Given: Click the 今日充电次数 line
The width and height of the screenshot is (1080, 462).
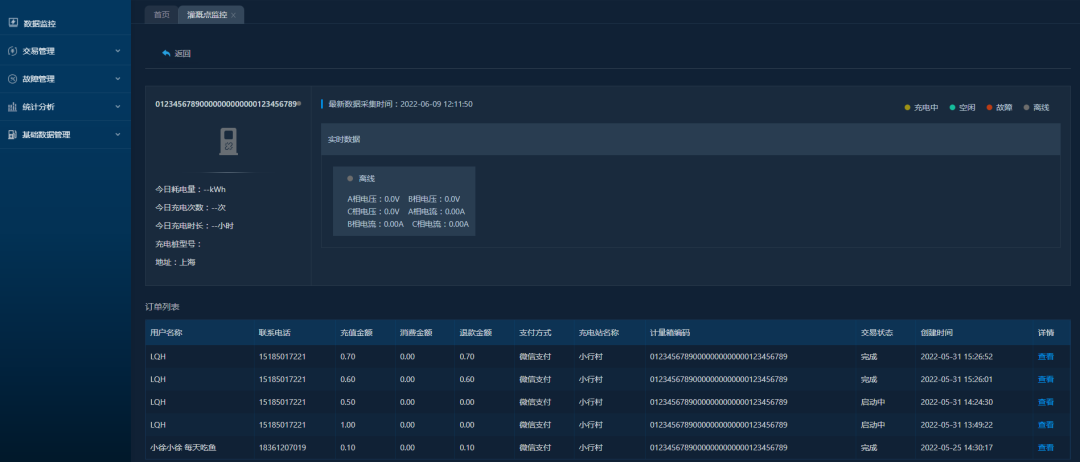Looking at the screenshot, I should click(x=191, y=207).
